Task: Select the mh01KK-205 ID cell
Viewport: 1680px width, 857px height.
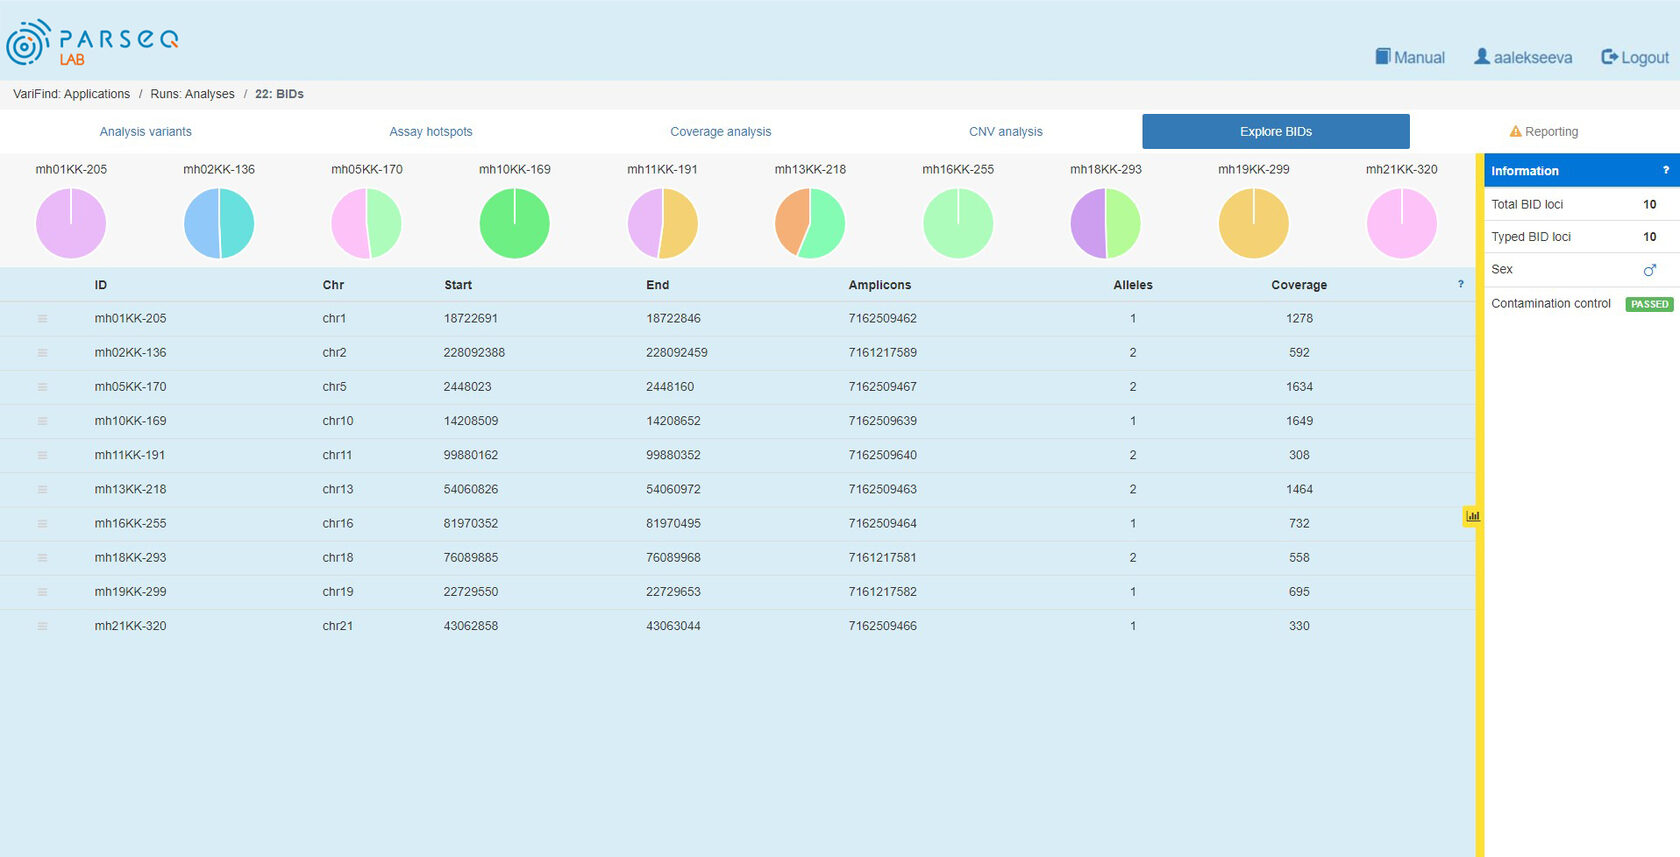Action: point(131,318)
